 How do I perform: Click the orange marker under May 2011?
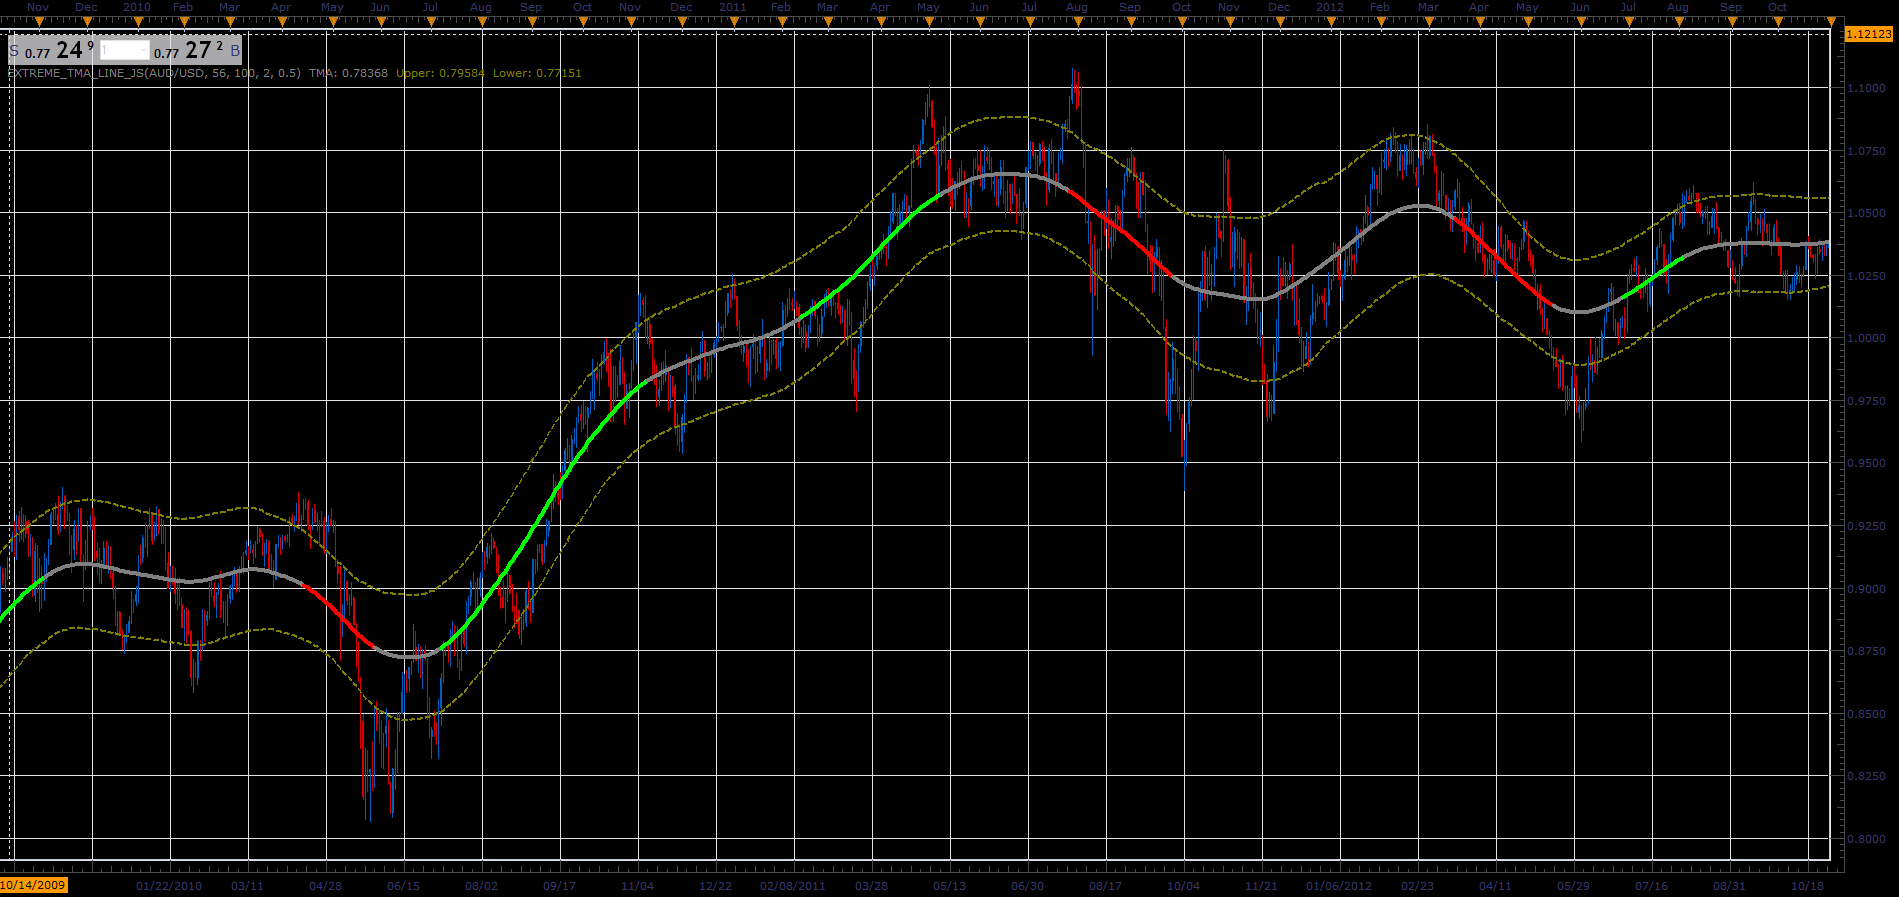(928, 20)
